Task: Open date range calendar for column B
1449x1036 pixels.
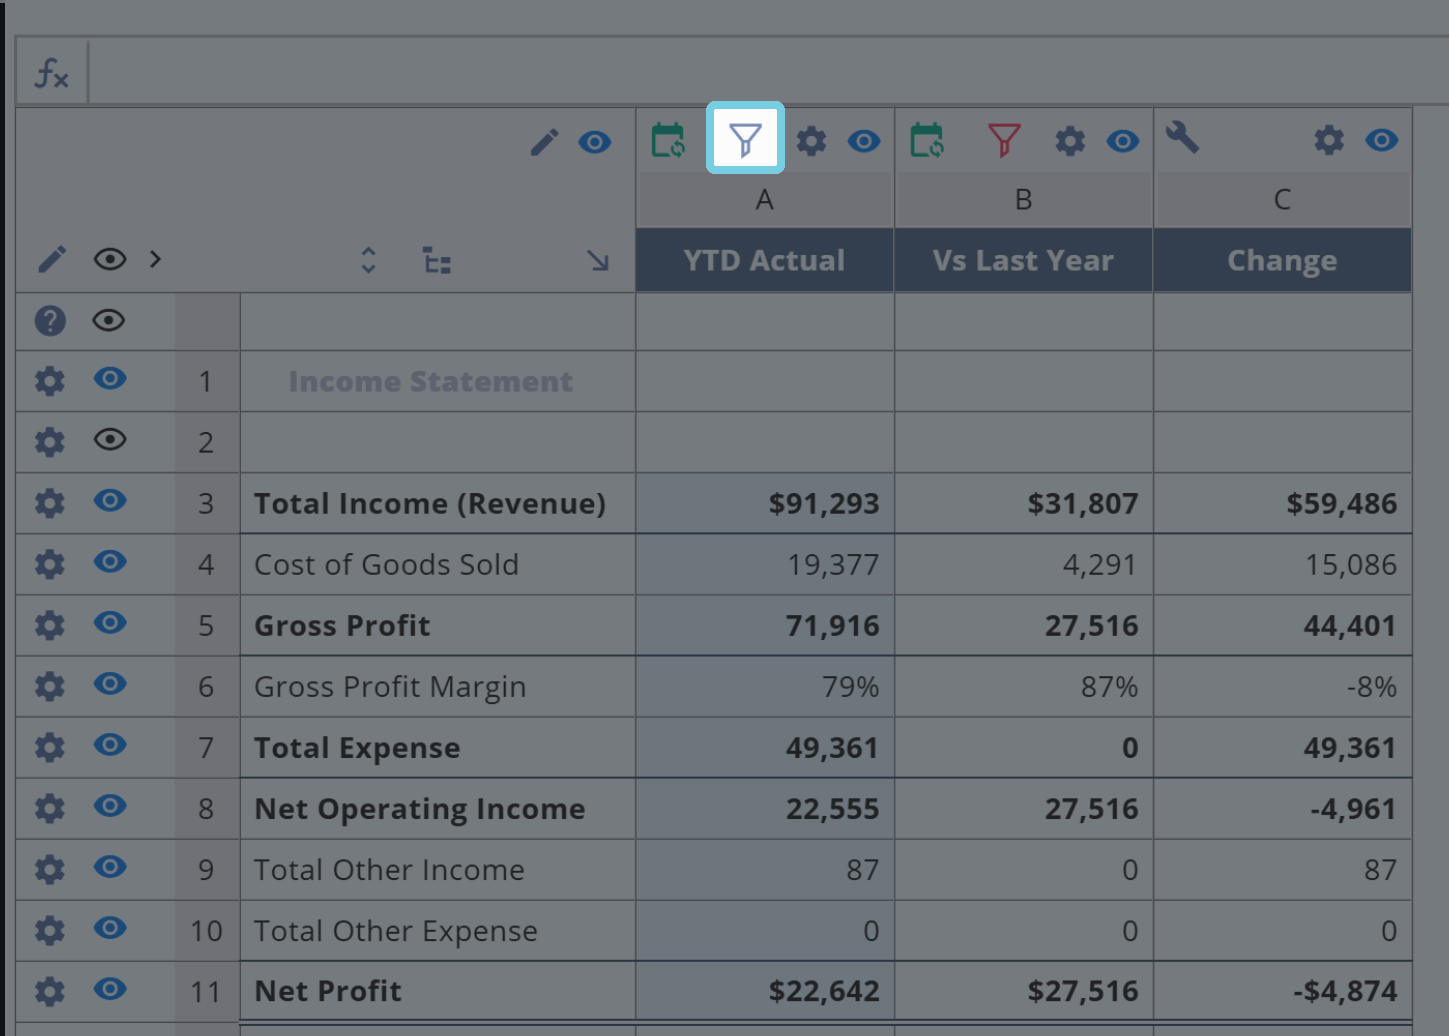Action: (x=927, y=140)
